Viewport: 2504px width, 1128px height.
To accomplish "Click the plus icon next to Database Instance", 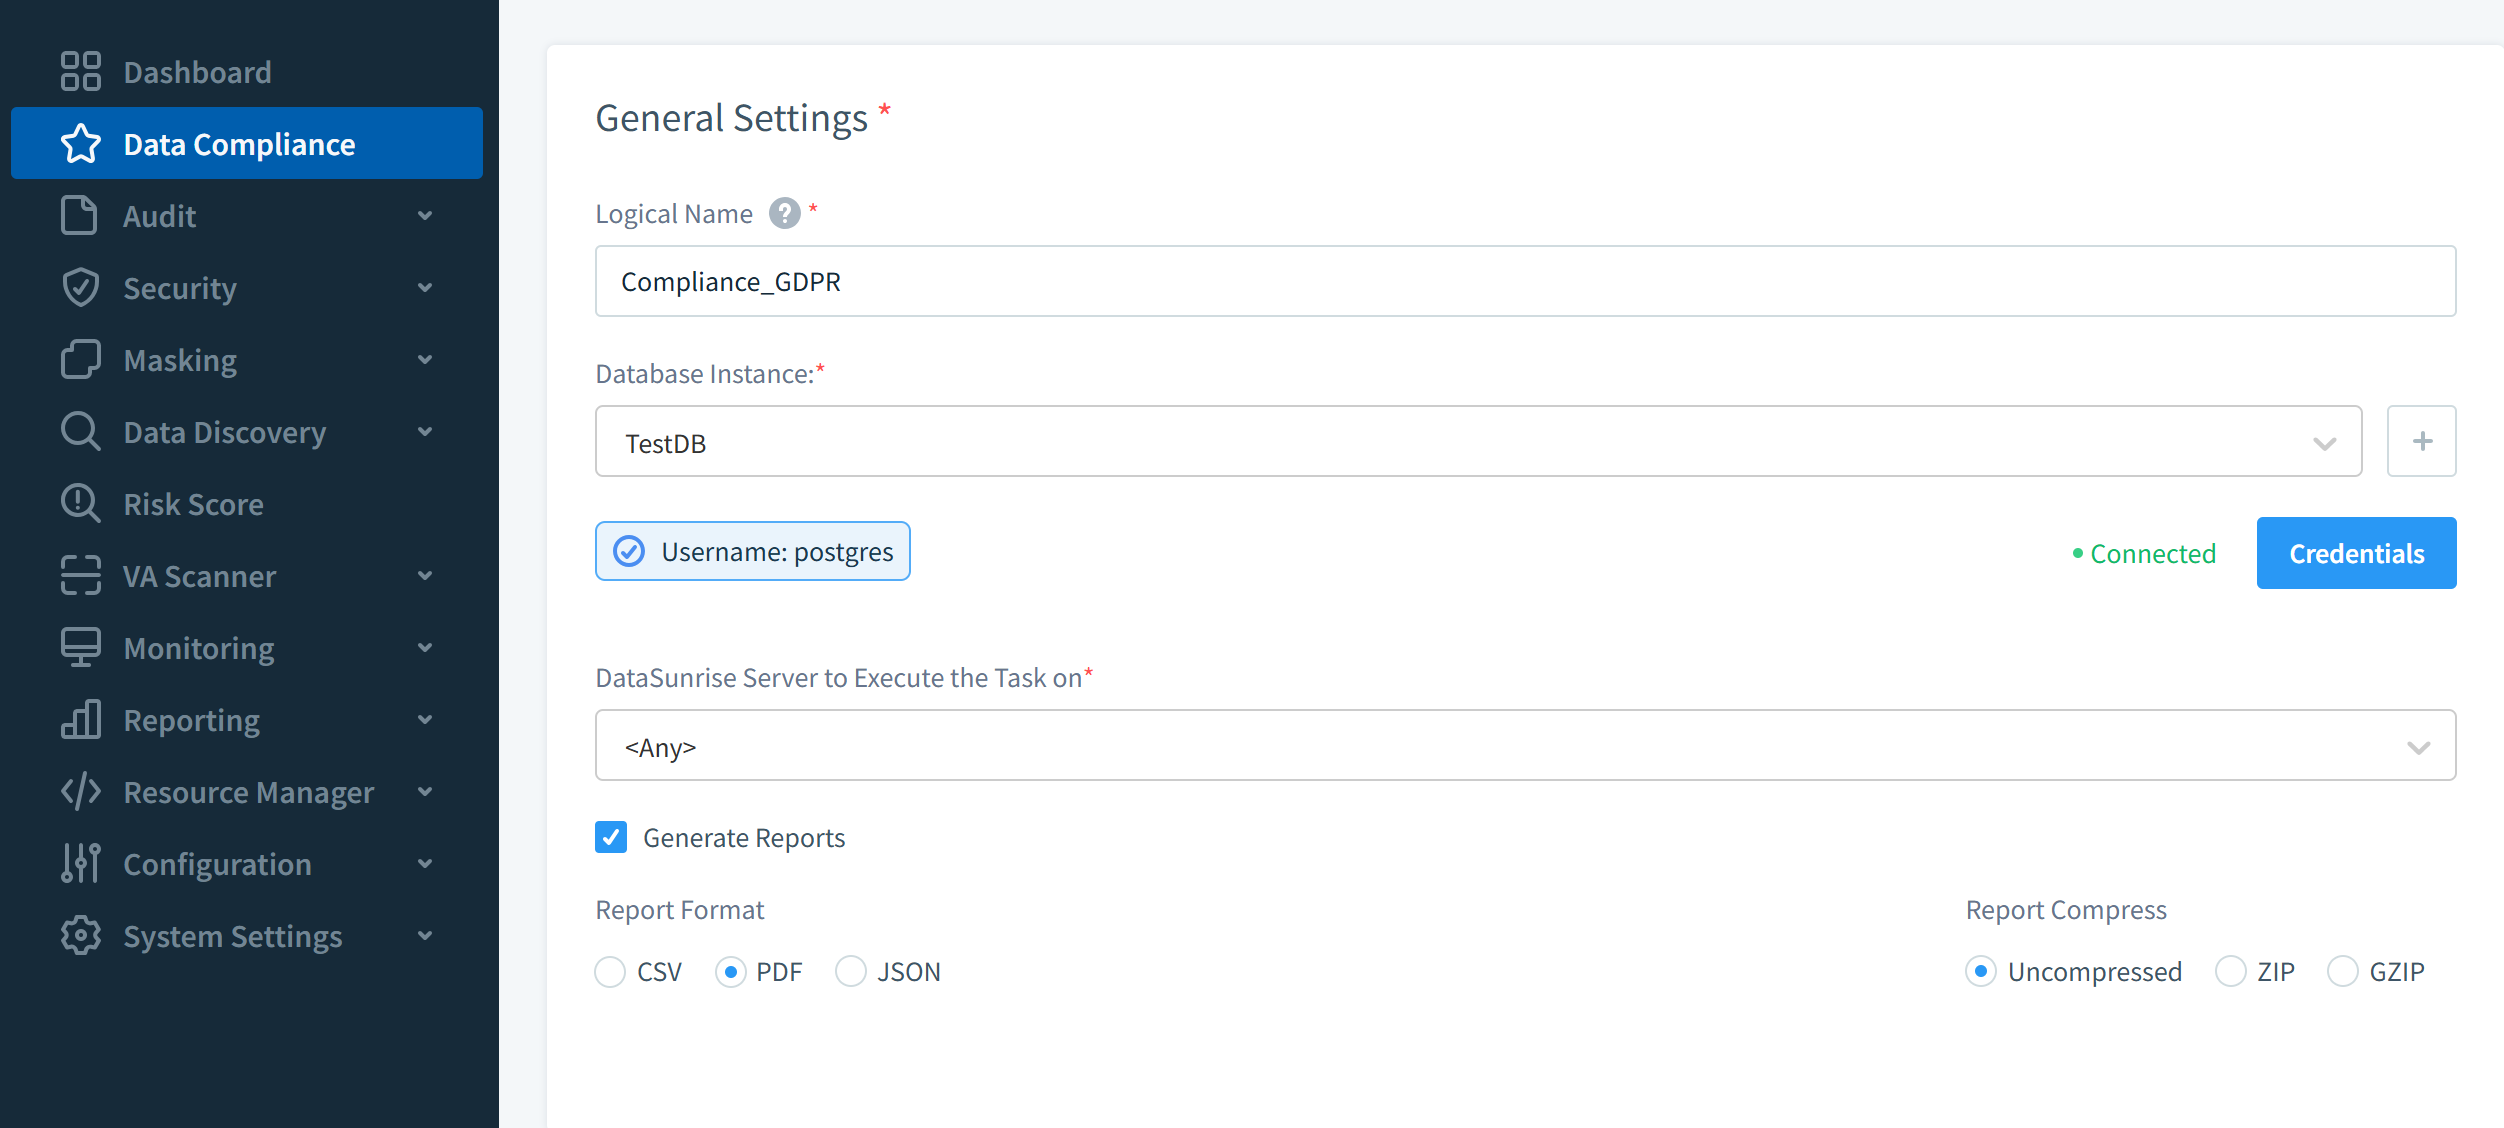I will pos(2421,440).
